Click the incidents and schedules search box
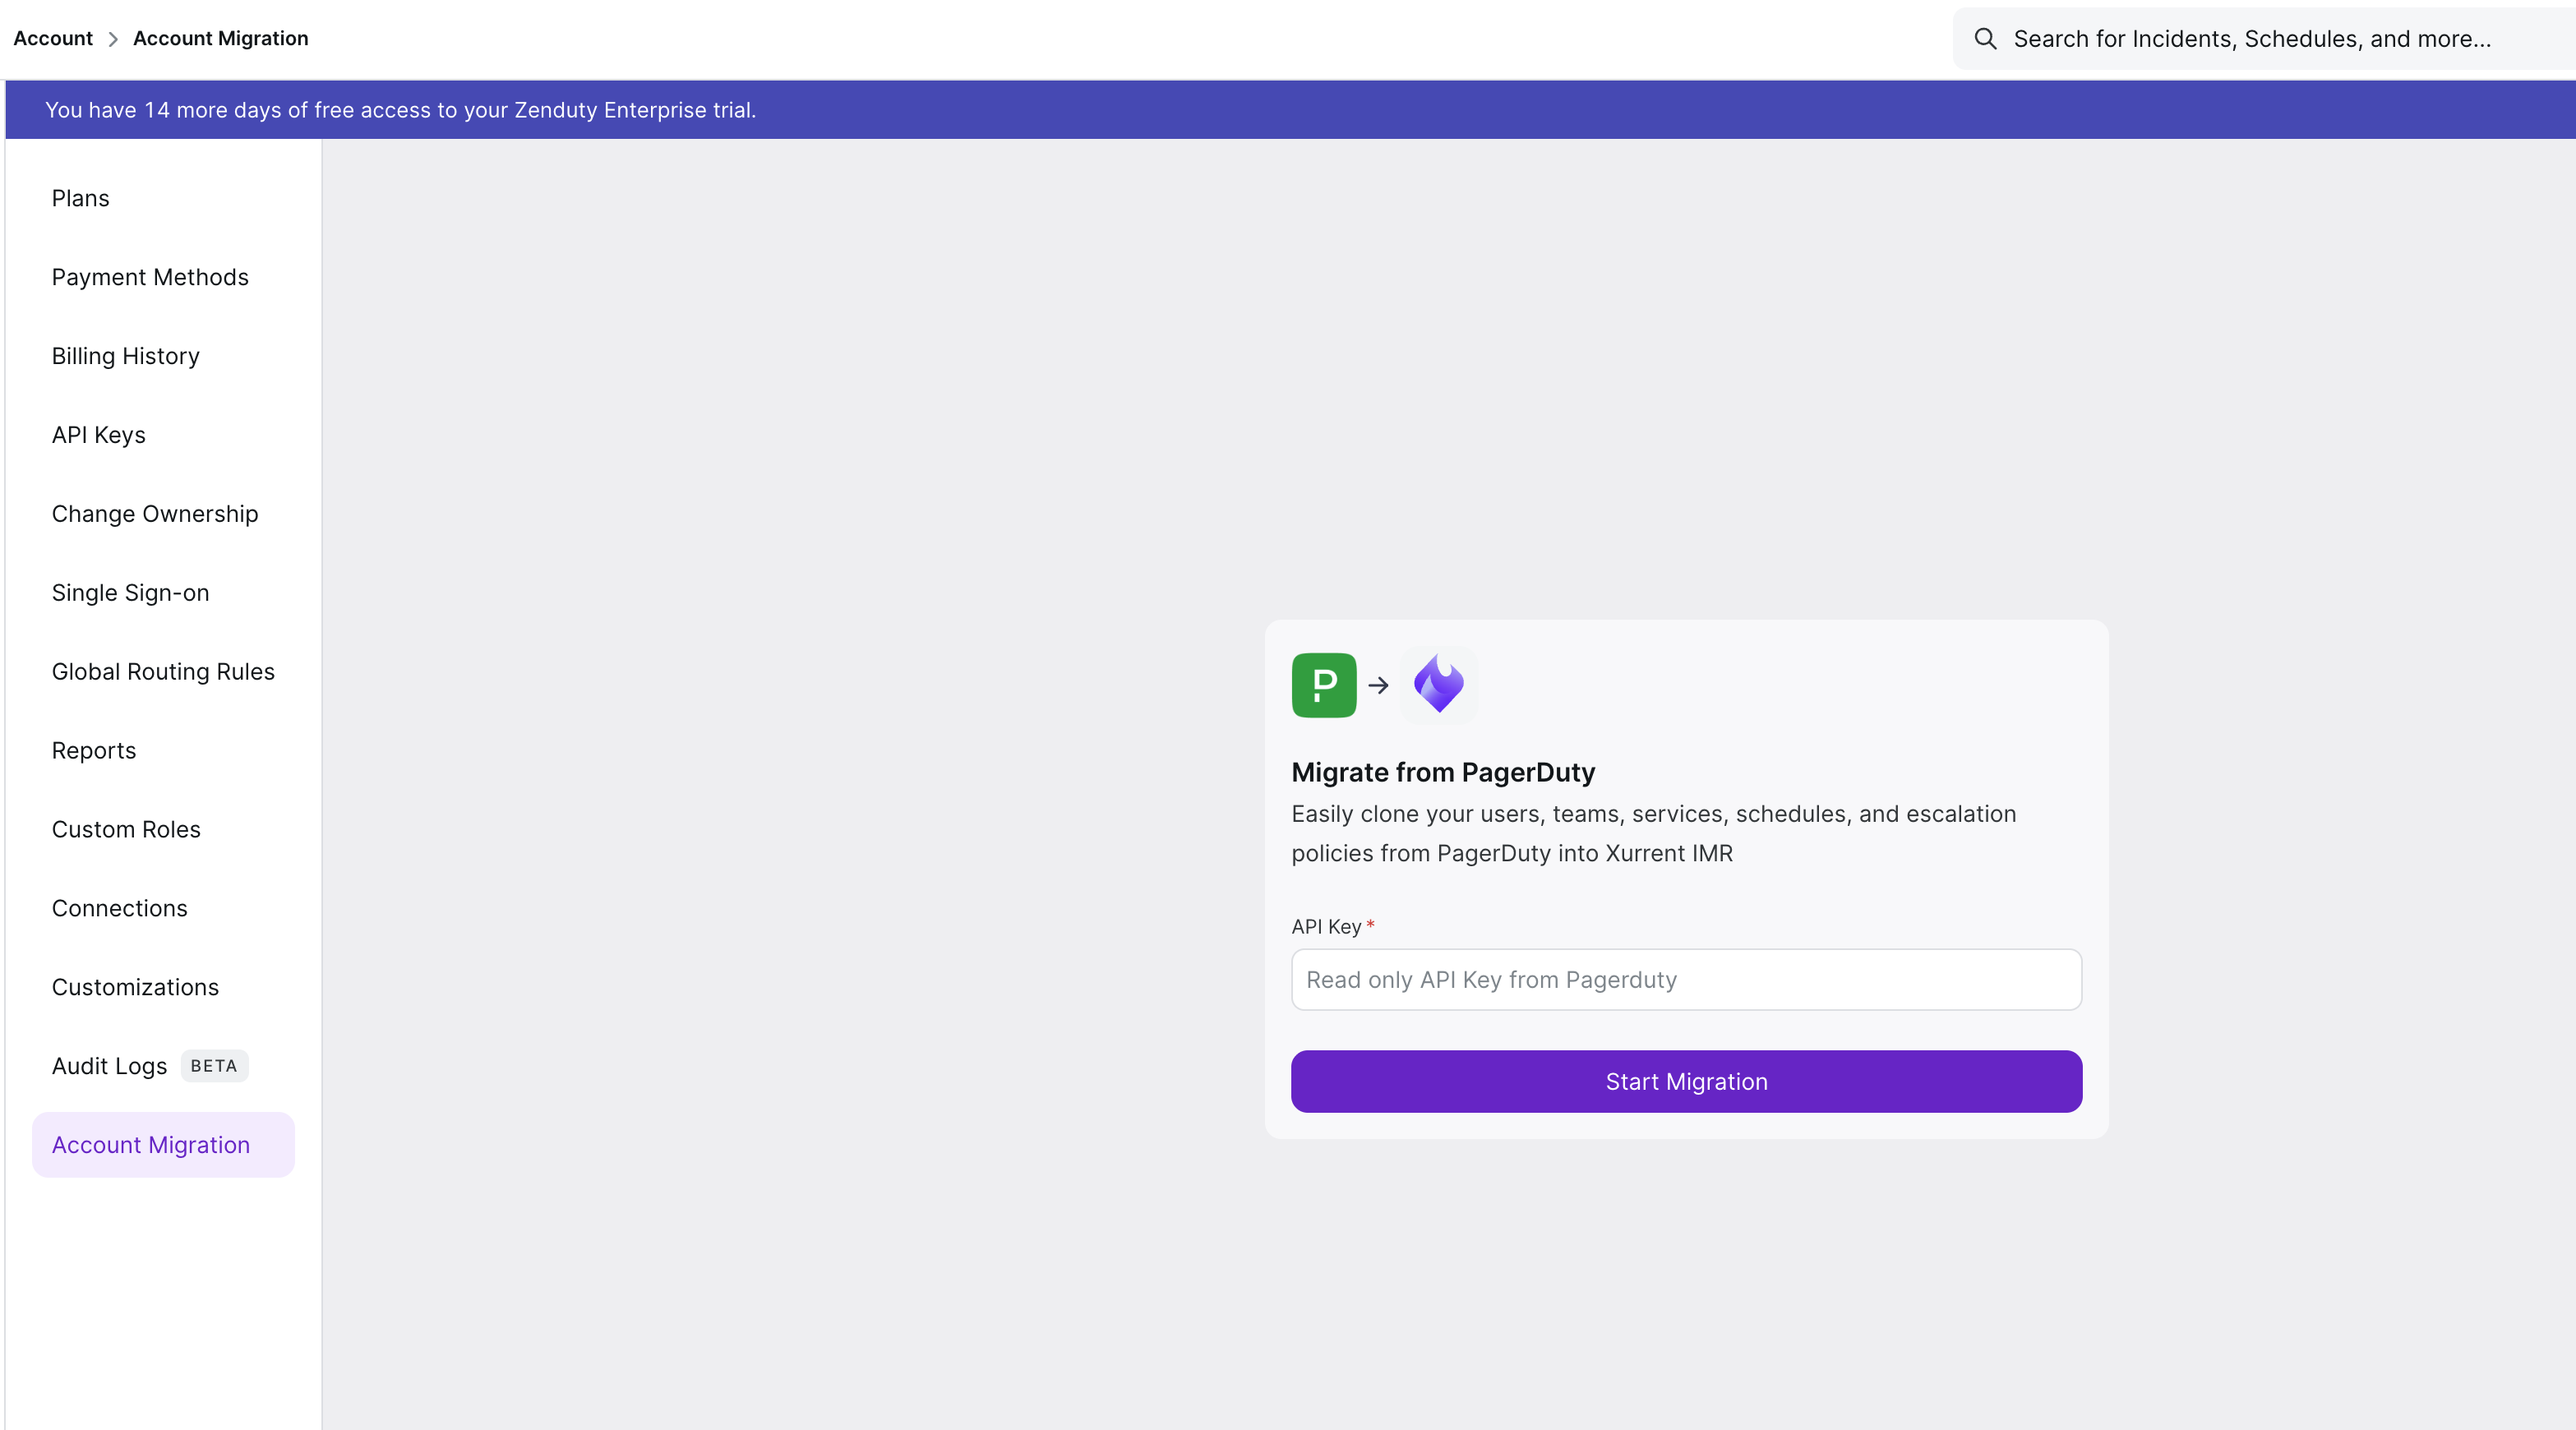The width and height of the screenshot is (2576, 1430). [x=2252, y=39]
